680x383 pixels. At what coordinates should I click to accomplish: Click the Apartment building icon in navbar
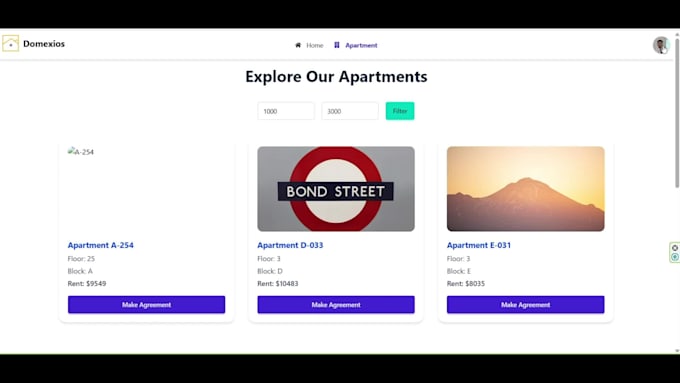337,45
